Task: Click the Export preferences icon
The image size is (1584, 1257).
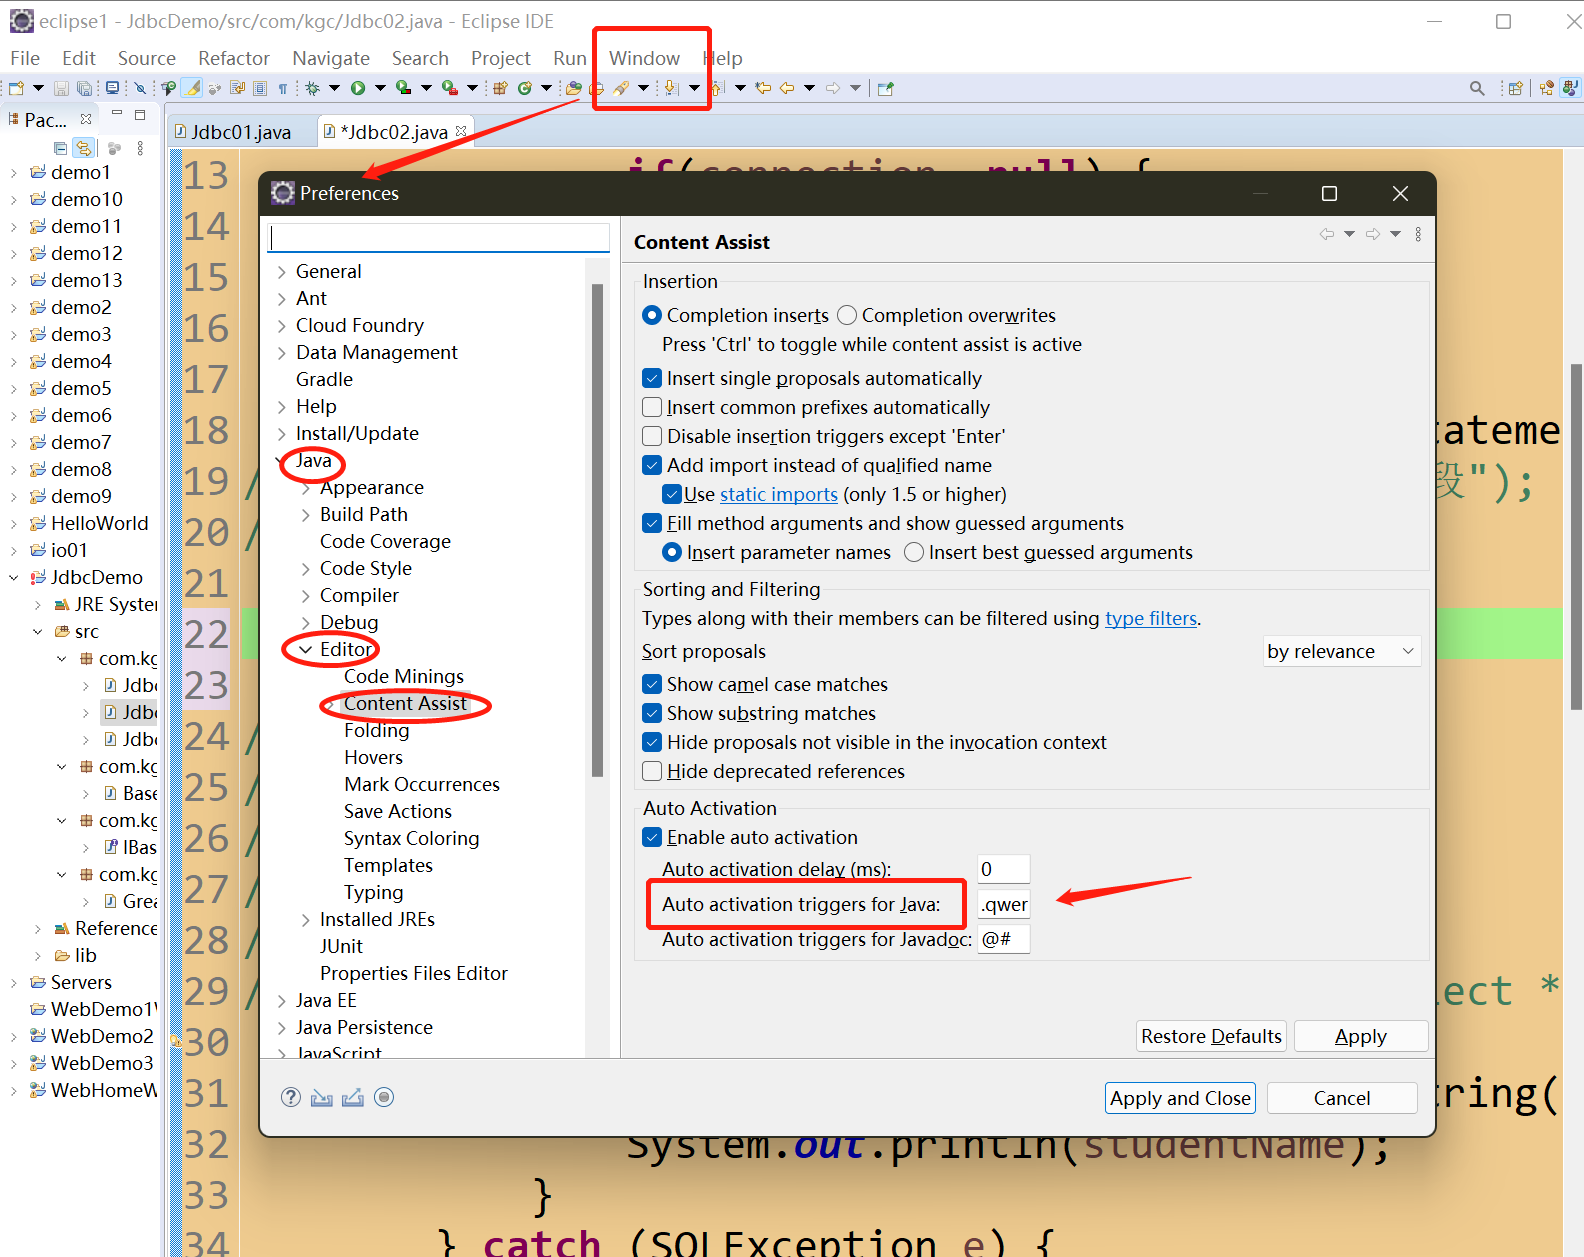Action: tap(352, 1097)
